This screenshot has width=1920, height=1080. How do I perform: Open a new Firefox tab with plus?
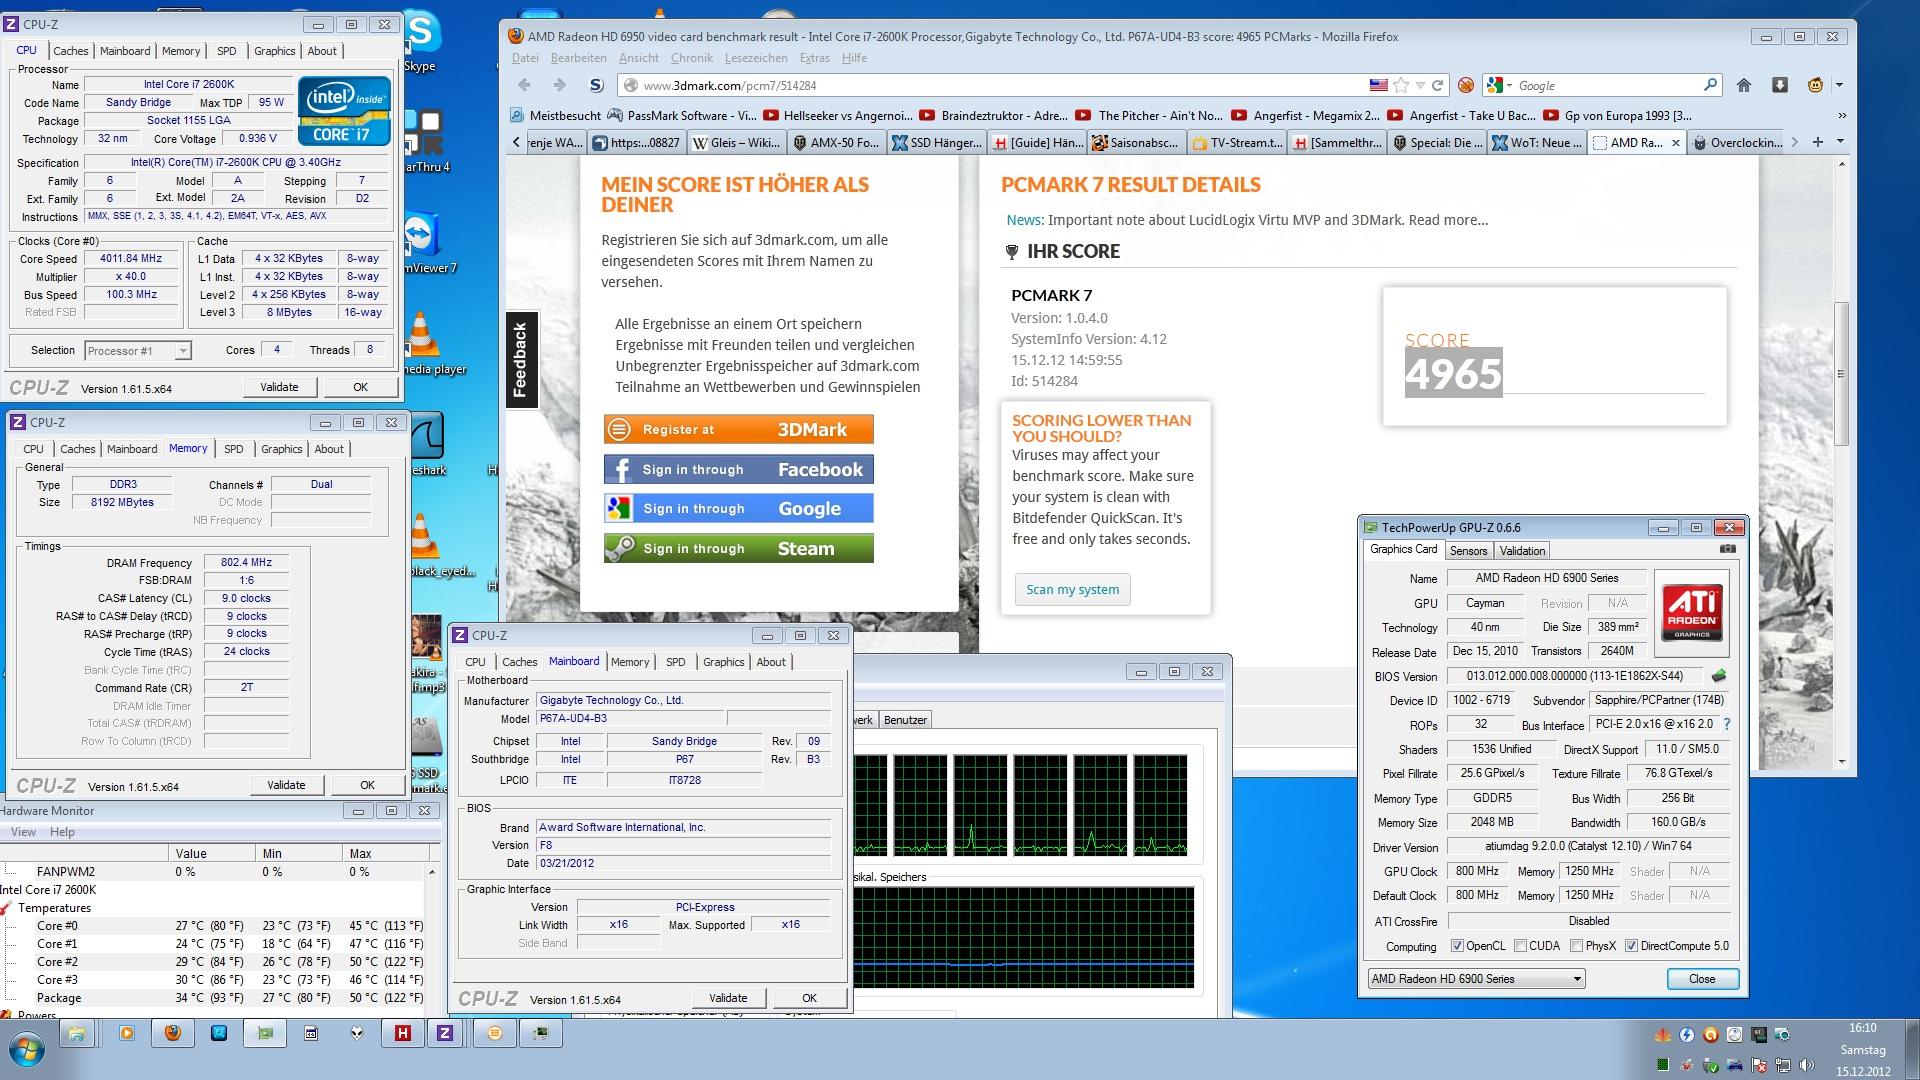tap(1817, 143)
